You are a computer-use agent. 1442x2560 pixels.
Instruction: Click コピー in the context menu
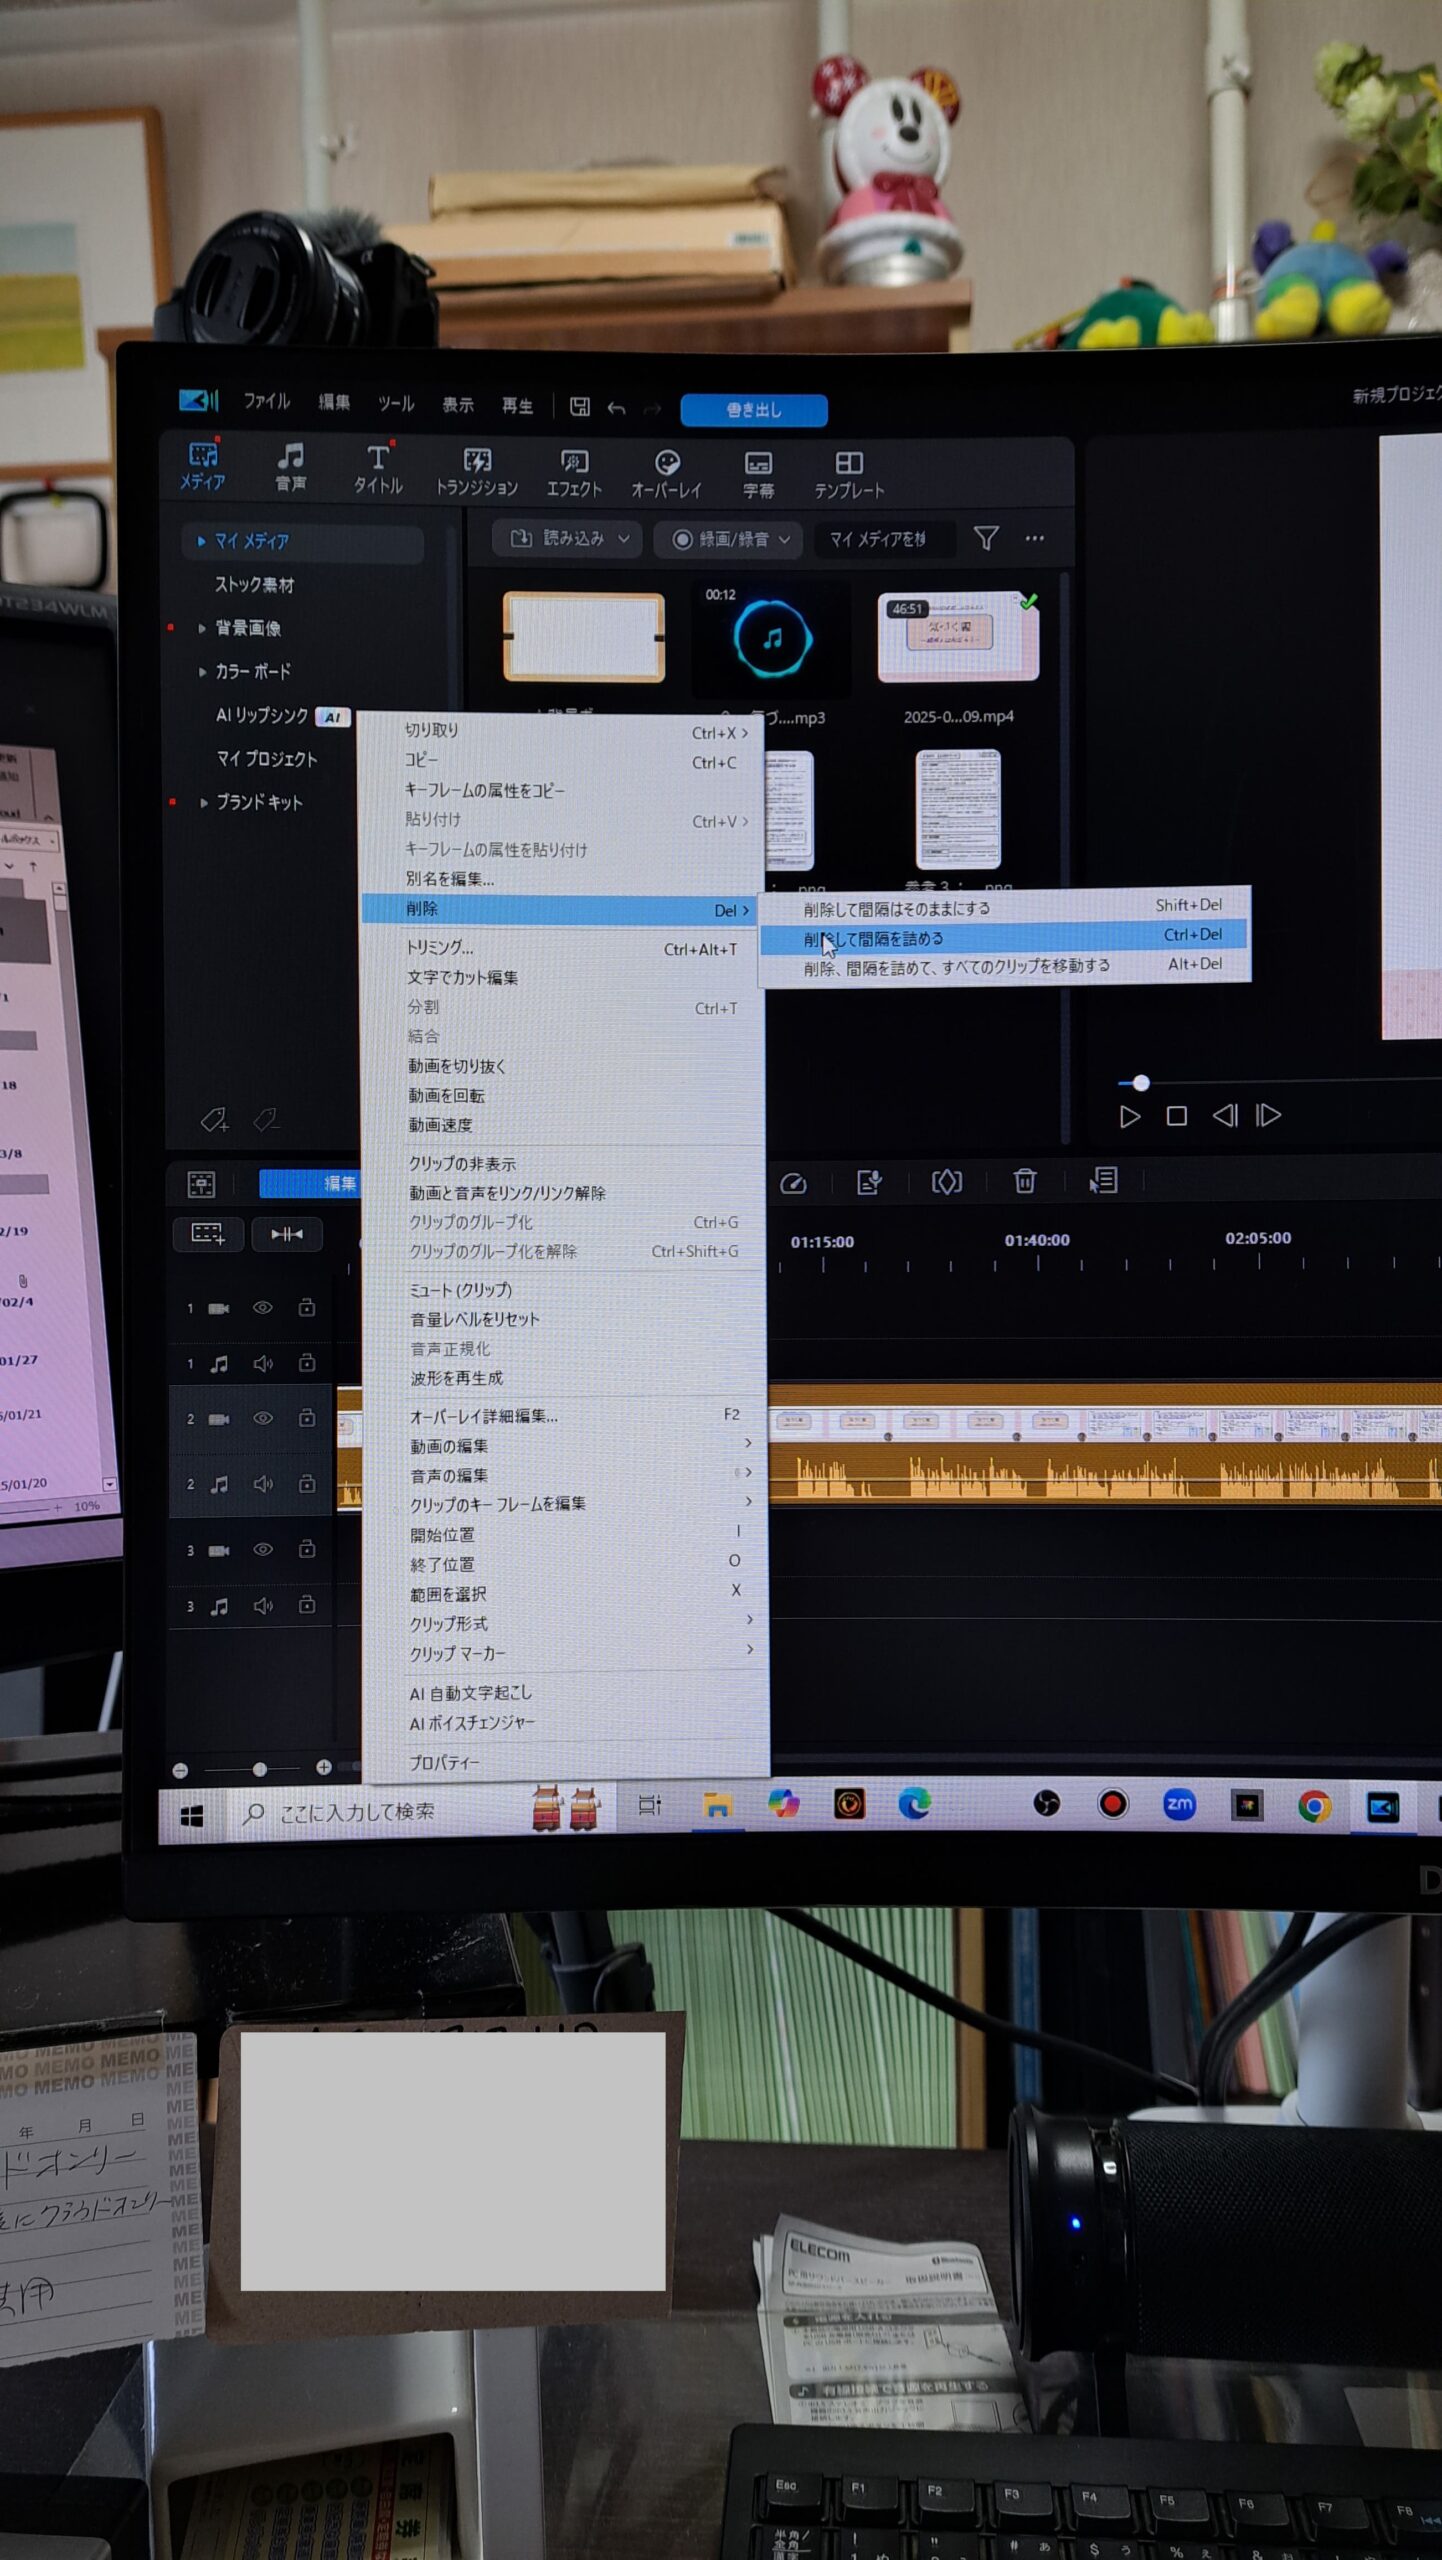pyautogui.click(x=563, y=761)
